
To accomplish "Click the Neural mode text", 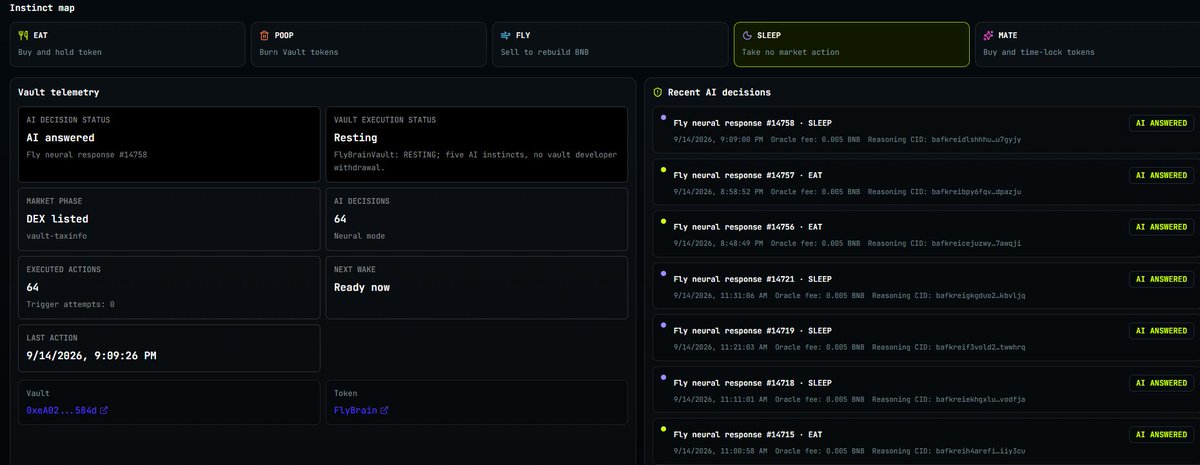I will click(359, 235).
